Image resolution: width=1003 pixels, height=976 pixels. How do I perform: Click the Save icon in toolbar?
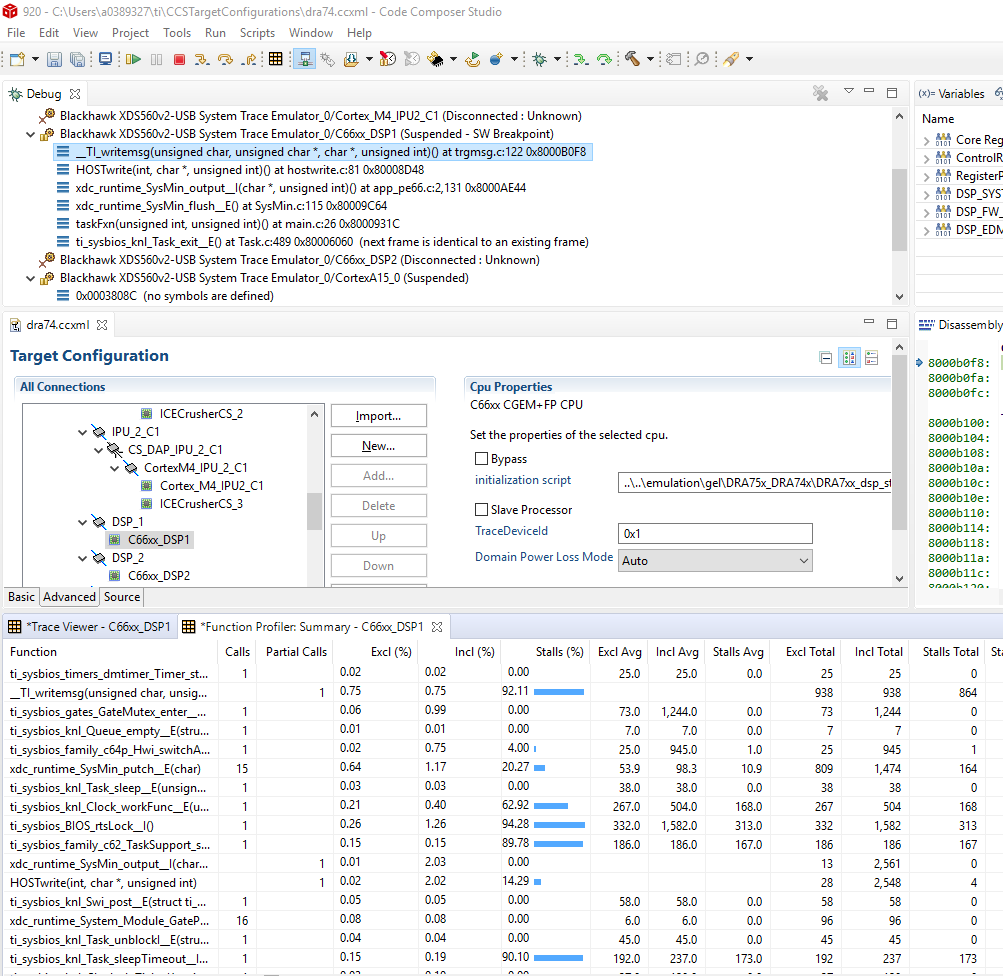[54, 60]
